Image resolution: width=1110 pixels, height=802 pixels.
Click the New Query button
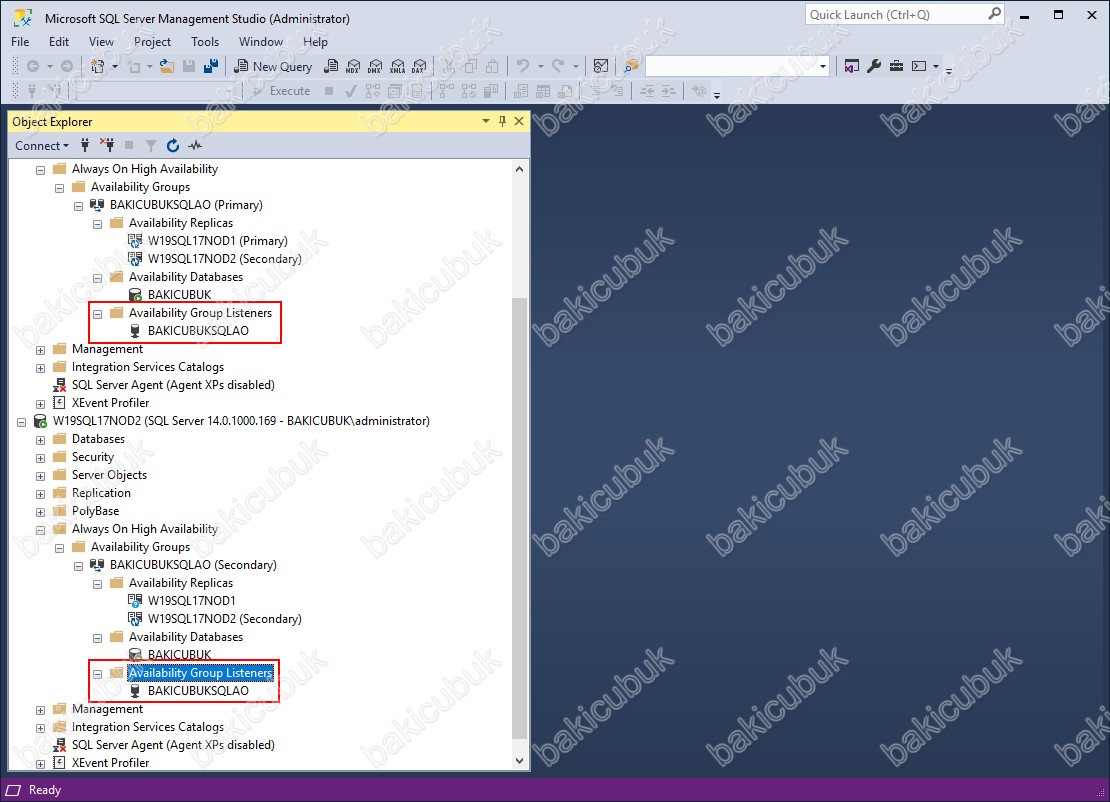pyautogui.click(x=273, y=66)
